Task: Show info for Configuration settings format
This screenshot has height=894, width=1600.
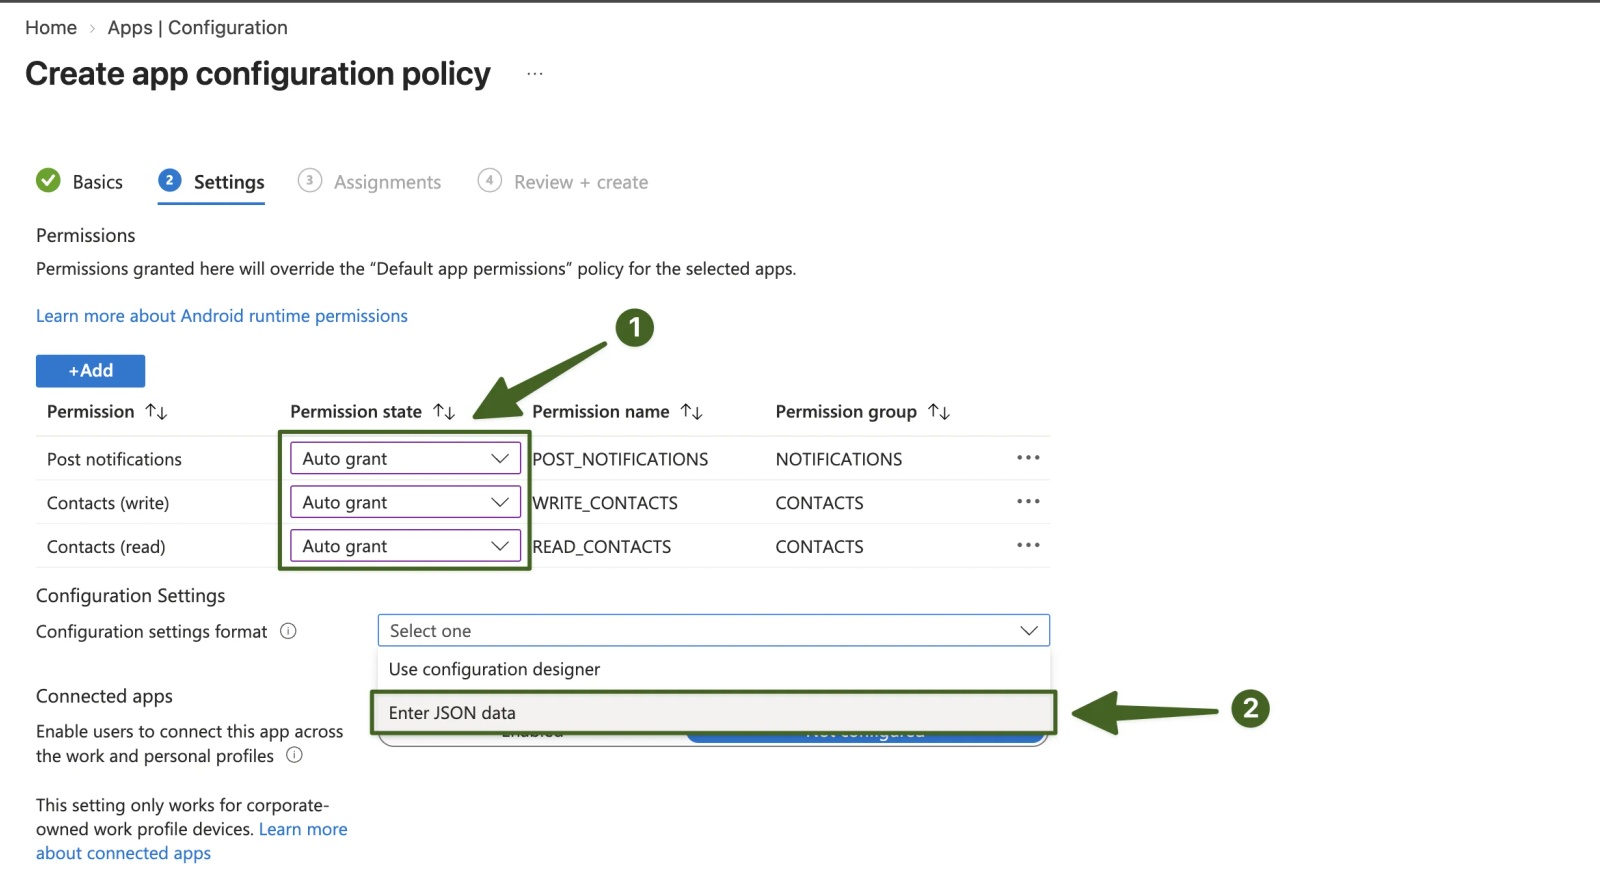Action: coord(288,631)
